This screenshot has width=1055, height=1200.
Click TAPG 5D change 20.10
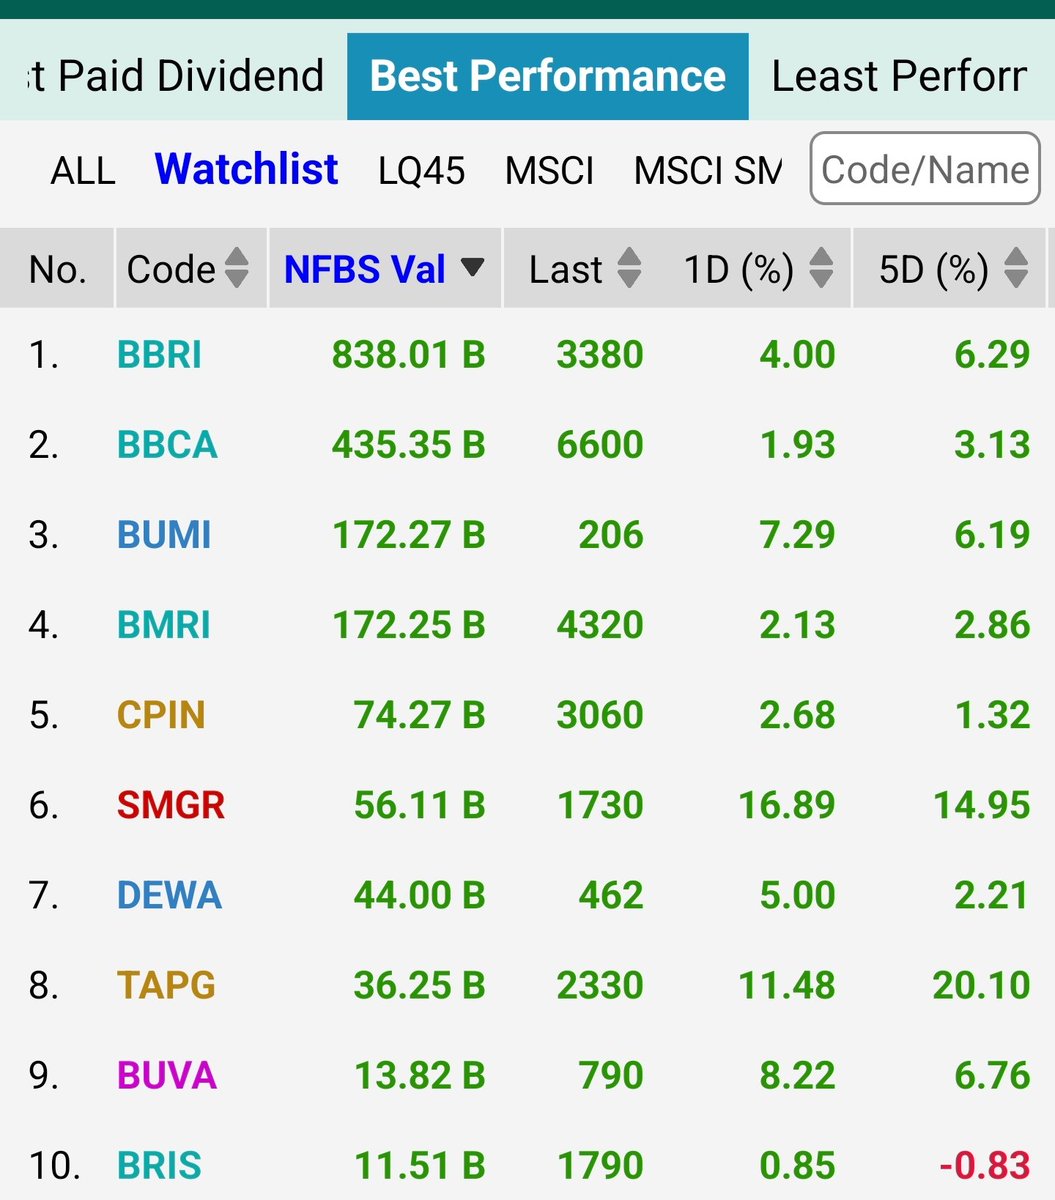click(981, 985)
